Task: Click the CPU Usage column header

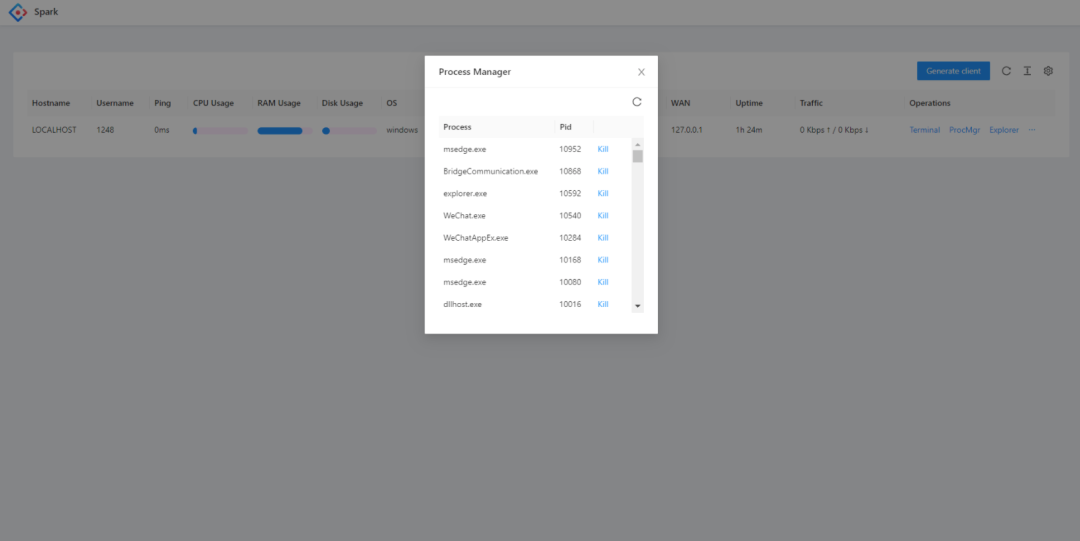Action: pos(214,103)
